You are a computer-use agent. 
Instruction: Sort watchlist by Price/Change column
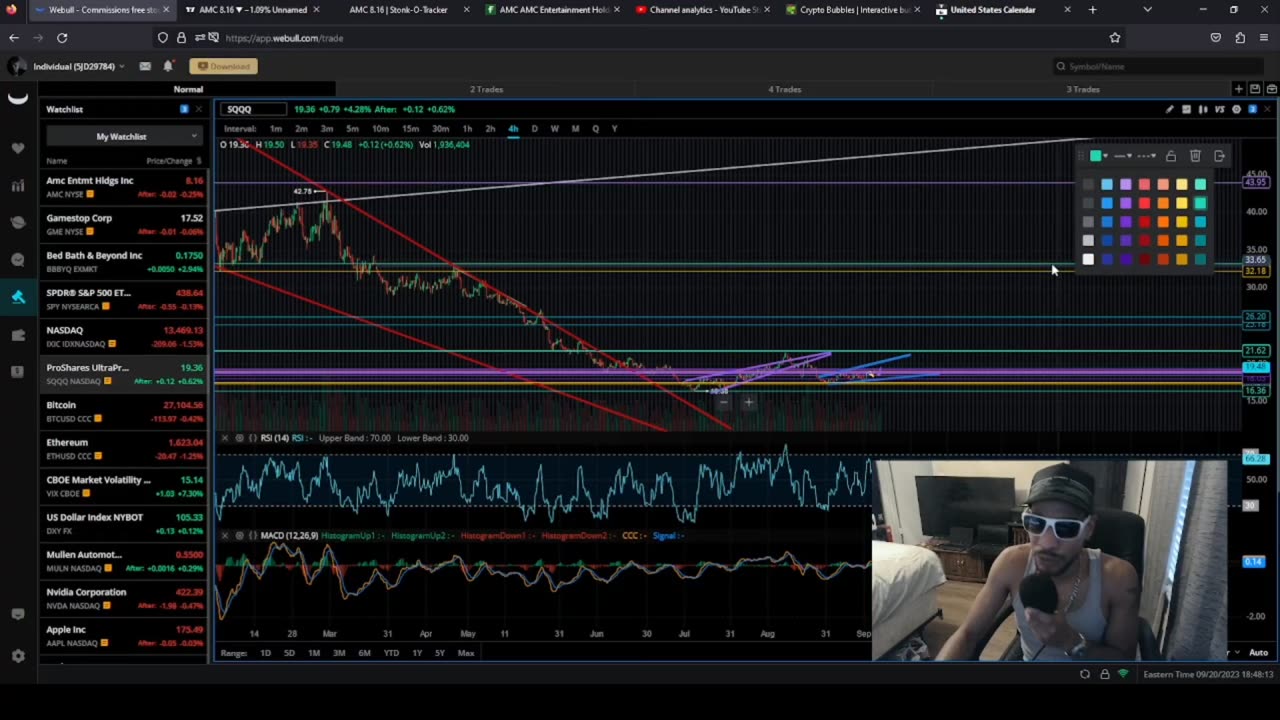click(174, 161)
